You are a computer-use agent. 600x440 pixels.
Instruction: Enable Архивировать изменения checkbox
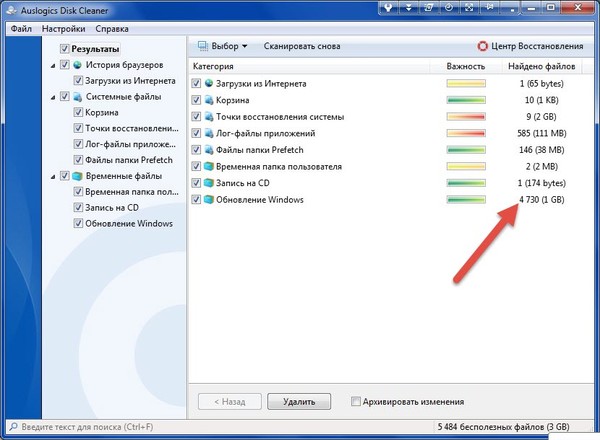tap(356, 402)
